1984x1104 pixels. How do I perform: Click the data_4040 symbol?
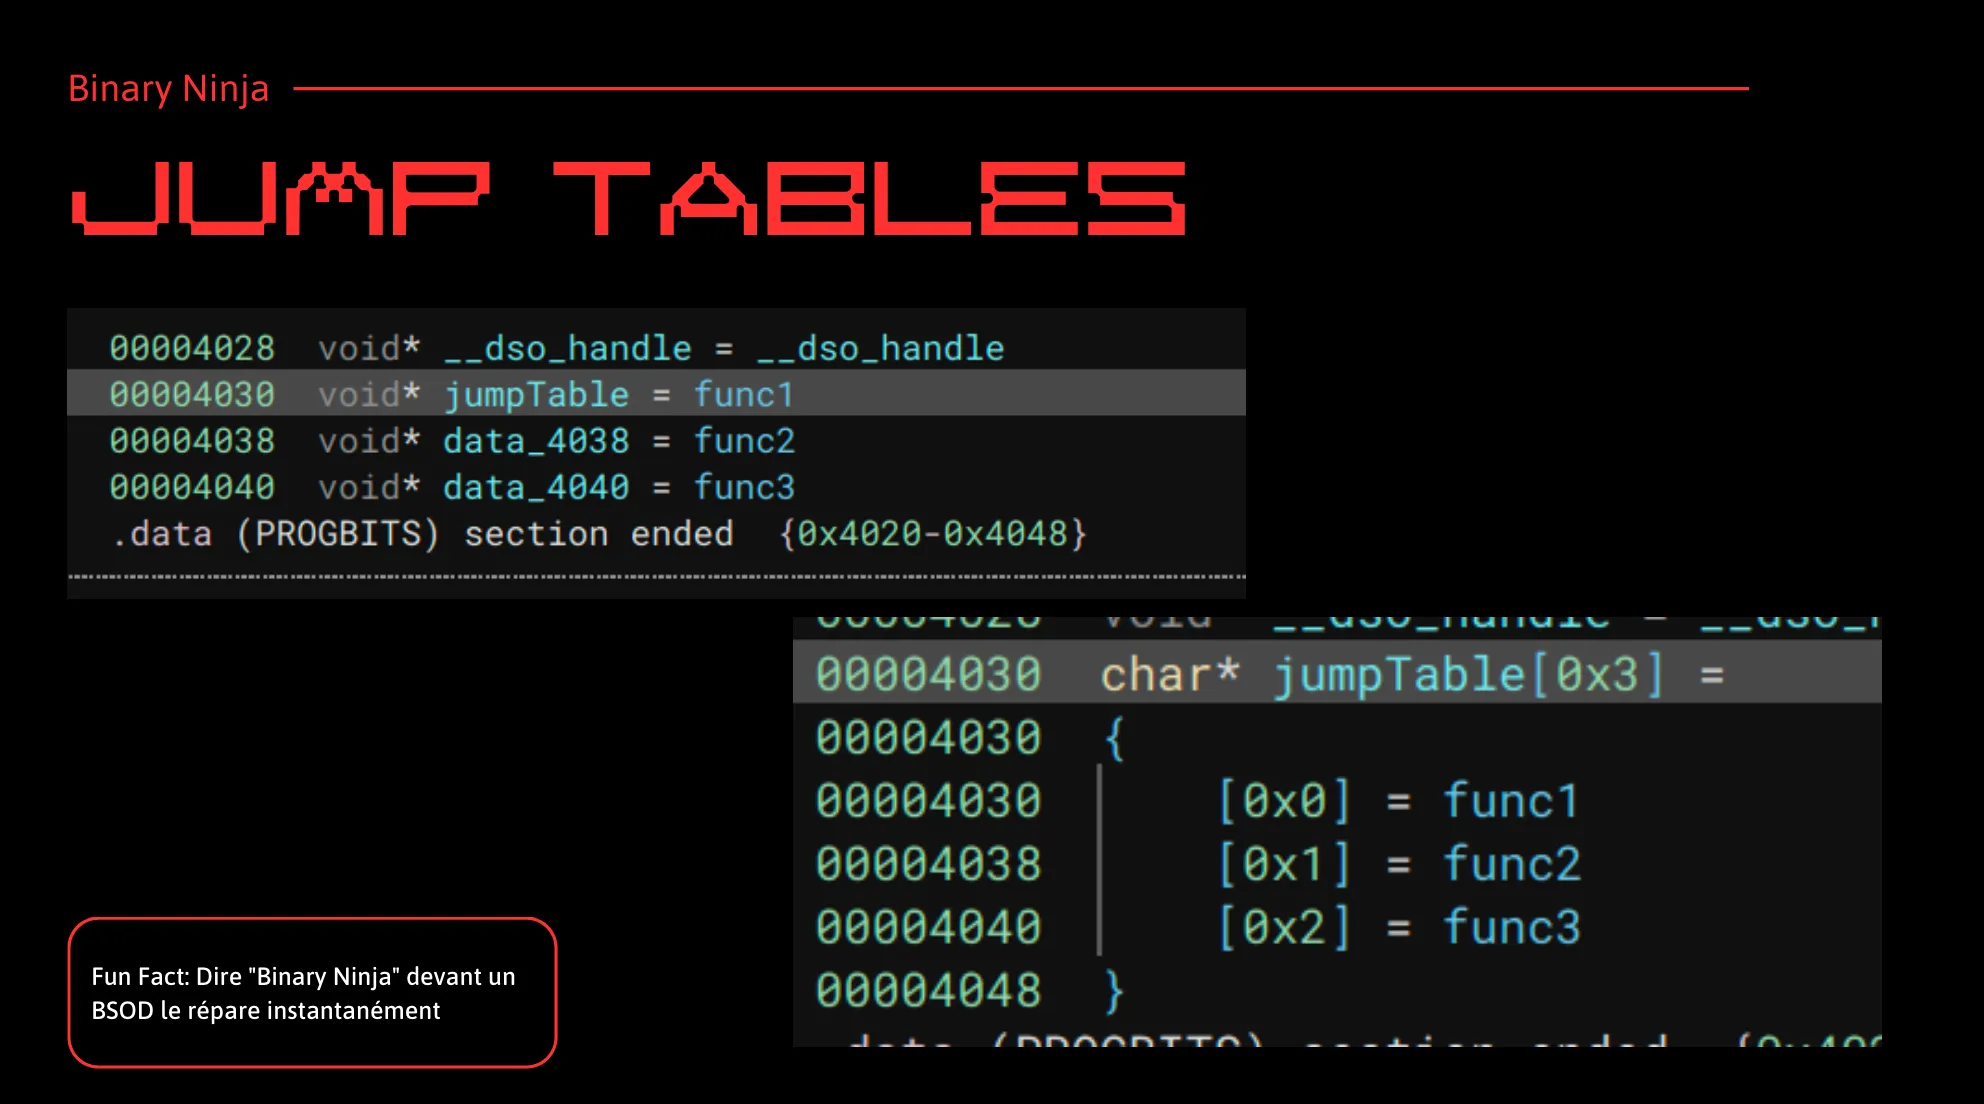[536, 487]
